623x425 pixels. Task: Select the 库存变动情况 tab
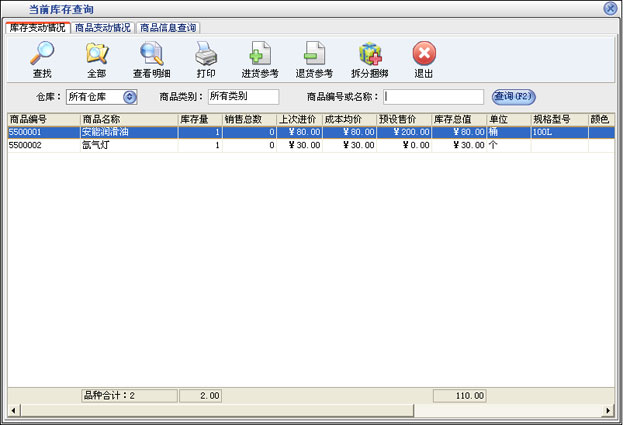tap(37, 27)
